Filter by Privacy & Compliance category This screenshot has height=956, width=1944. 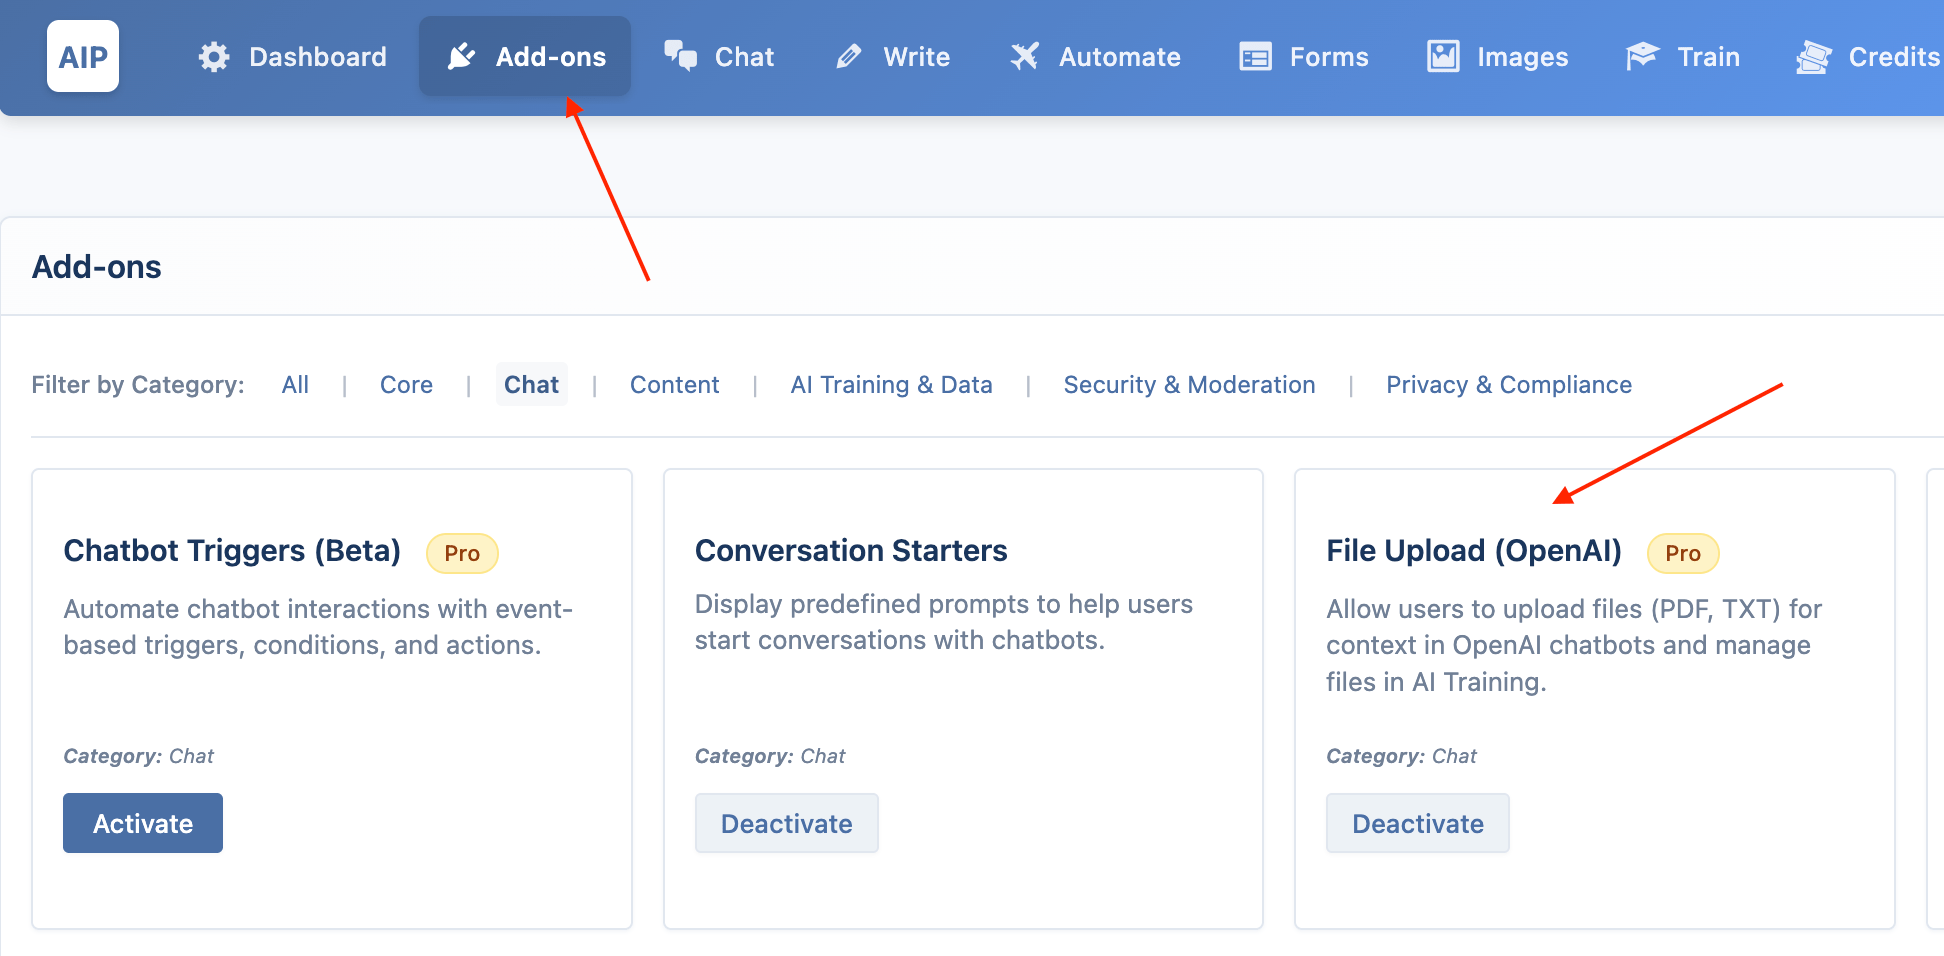click(1509, 385)
